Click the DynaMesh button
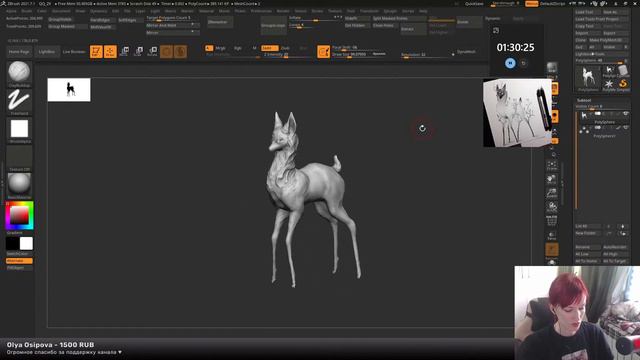The height and width of the screenshot is (360, 640). coord(466,52)
